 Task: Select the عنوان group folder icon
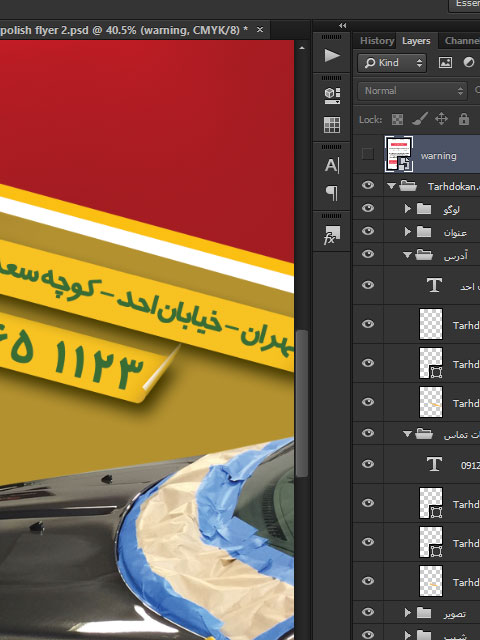(x=424, y=232)
